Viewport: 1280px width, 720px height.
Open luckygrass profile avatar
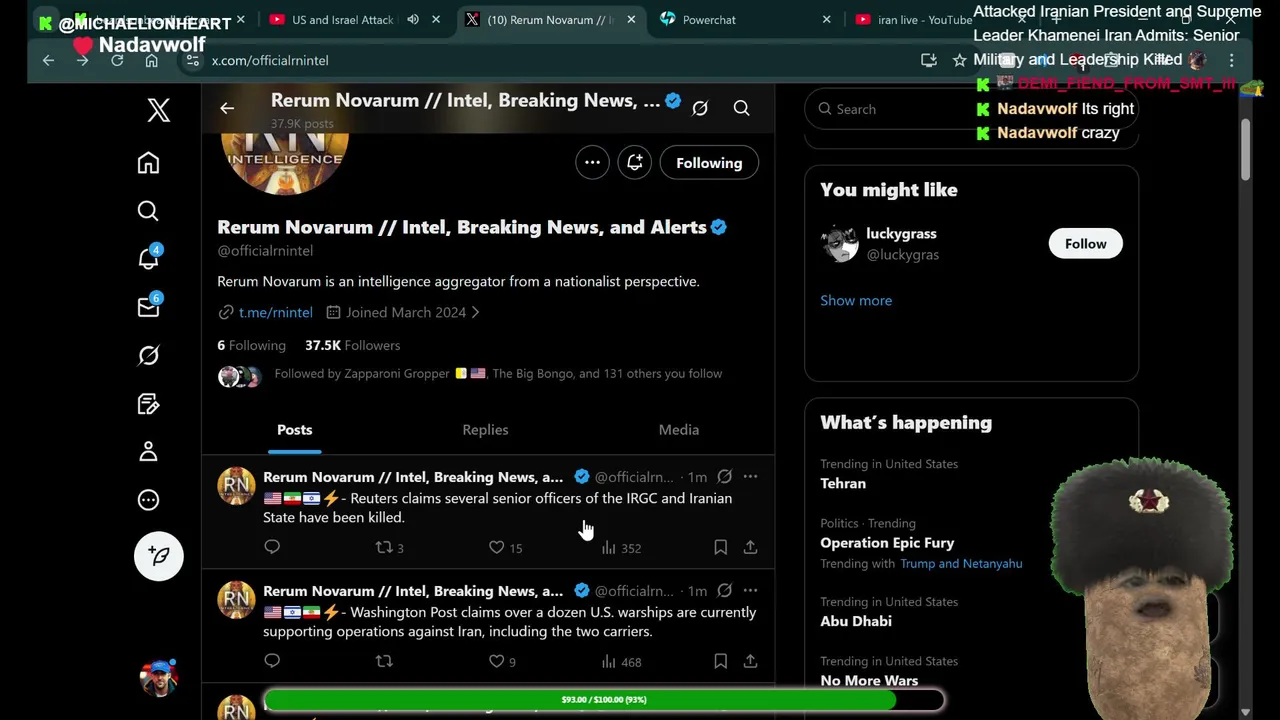[839, 244]
